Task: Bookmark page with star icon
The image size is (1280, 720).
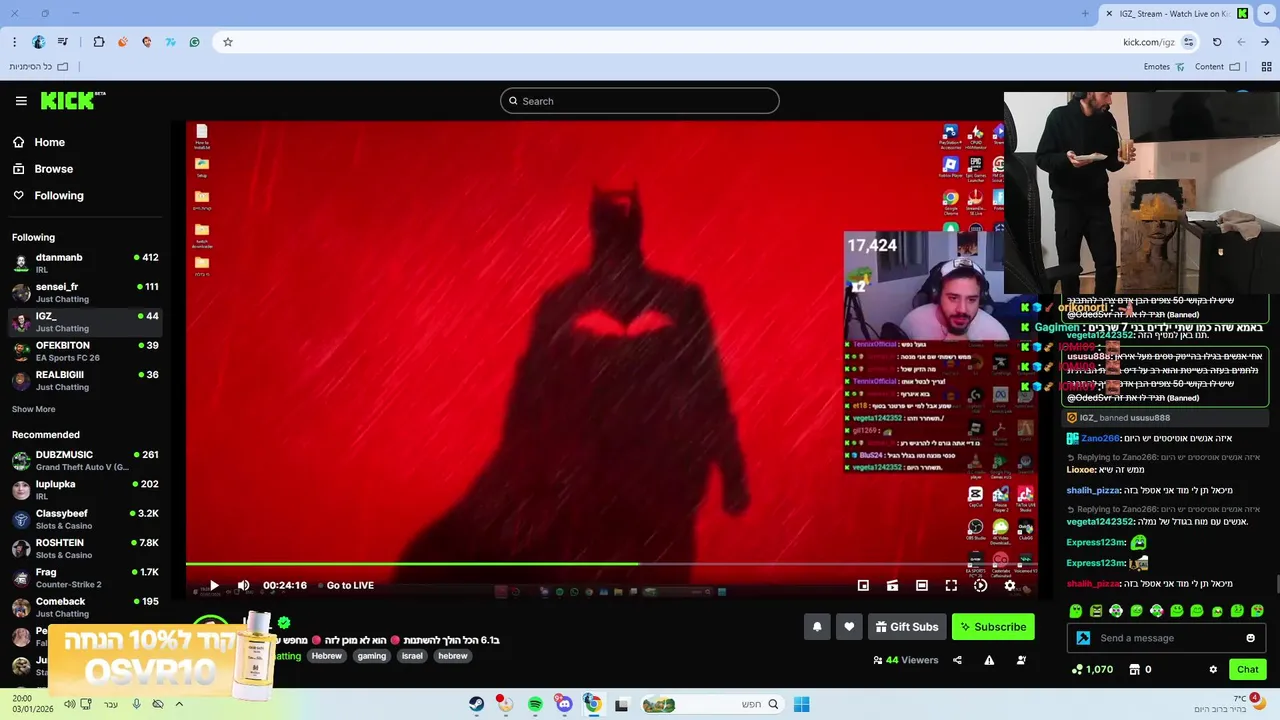Action: pos(228,42)
